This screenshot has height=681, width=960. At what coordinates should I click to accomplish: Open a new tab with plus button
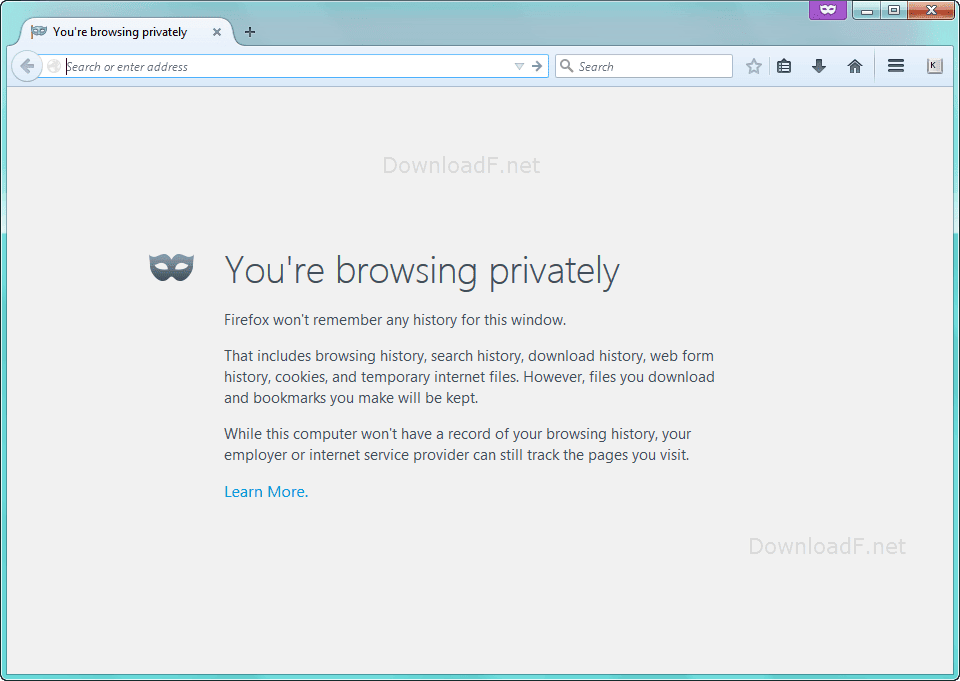pos(250,32)
